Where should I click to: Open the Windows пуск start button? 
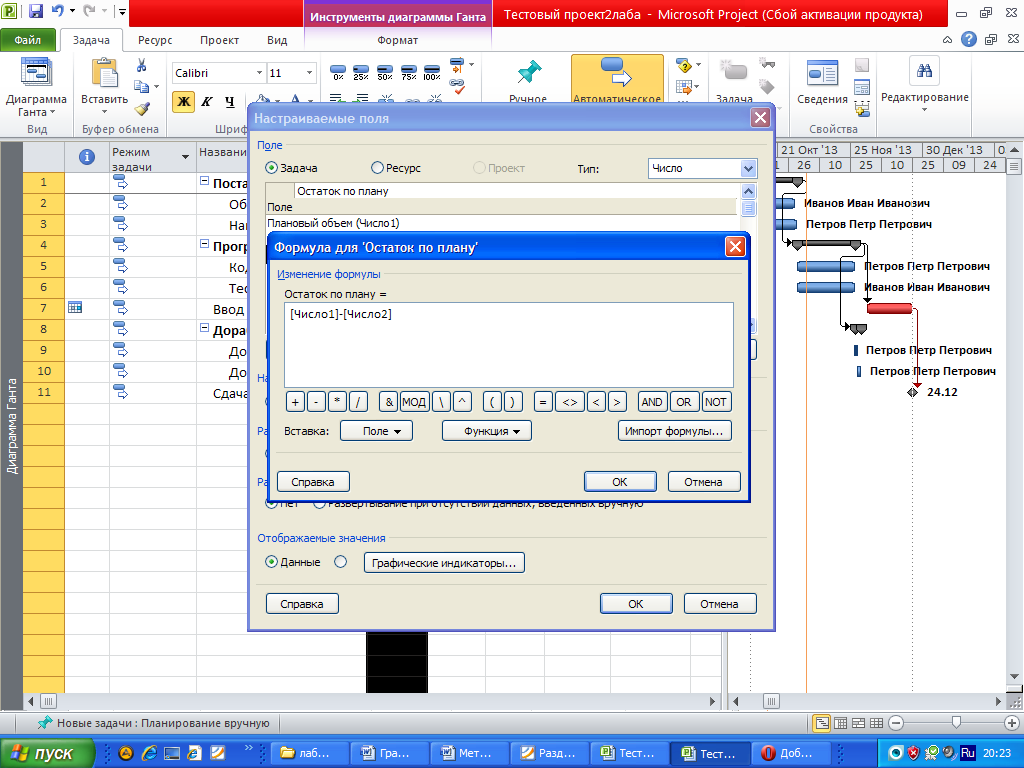coord(47,753)
